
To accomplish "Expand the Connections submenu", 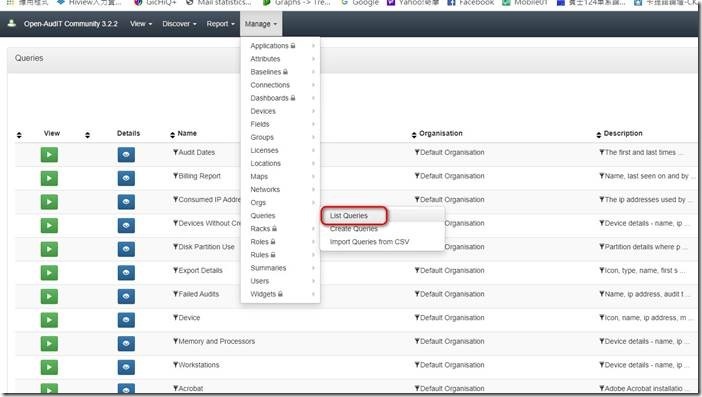I will click(x=280, y=85).
